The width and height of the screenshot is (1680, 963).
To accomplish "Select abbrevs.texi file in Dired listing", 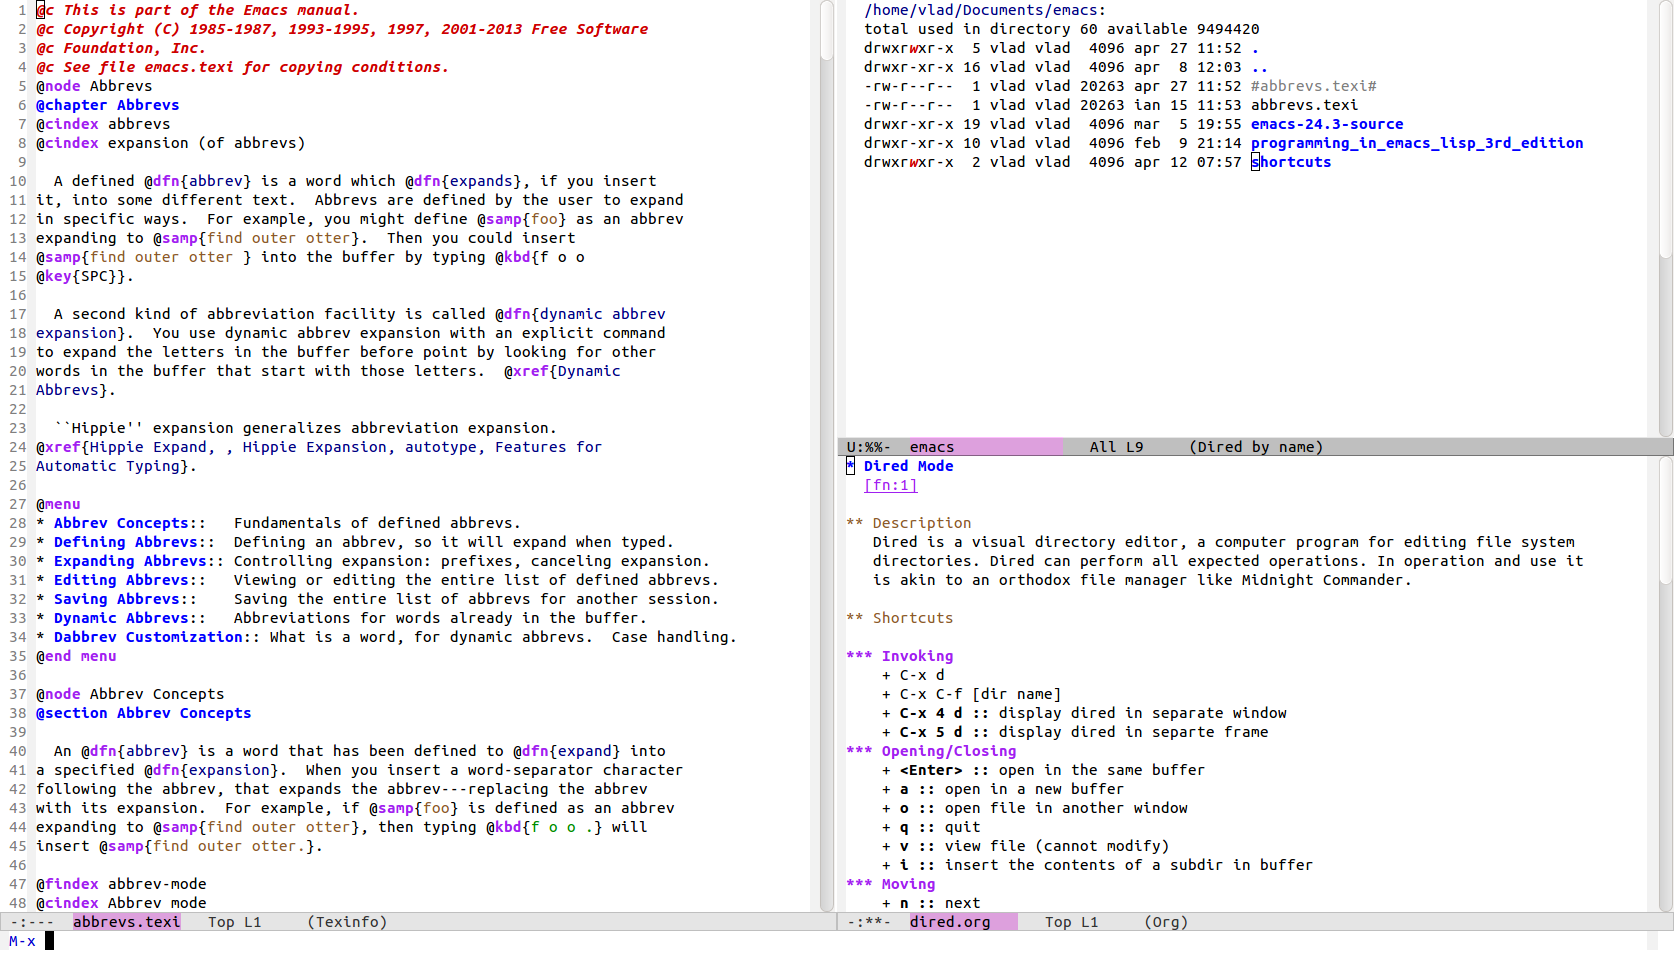I will click(x=1304, y=105).
